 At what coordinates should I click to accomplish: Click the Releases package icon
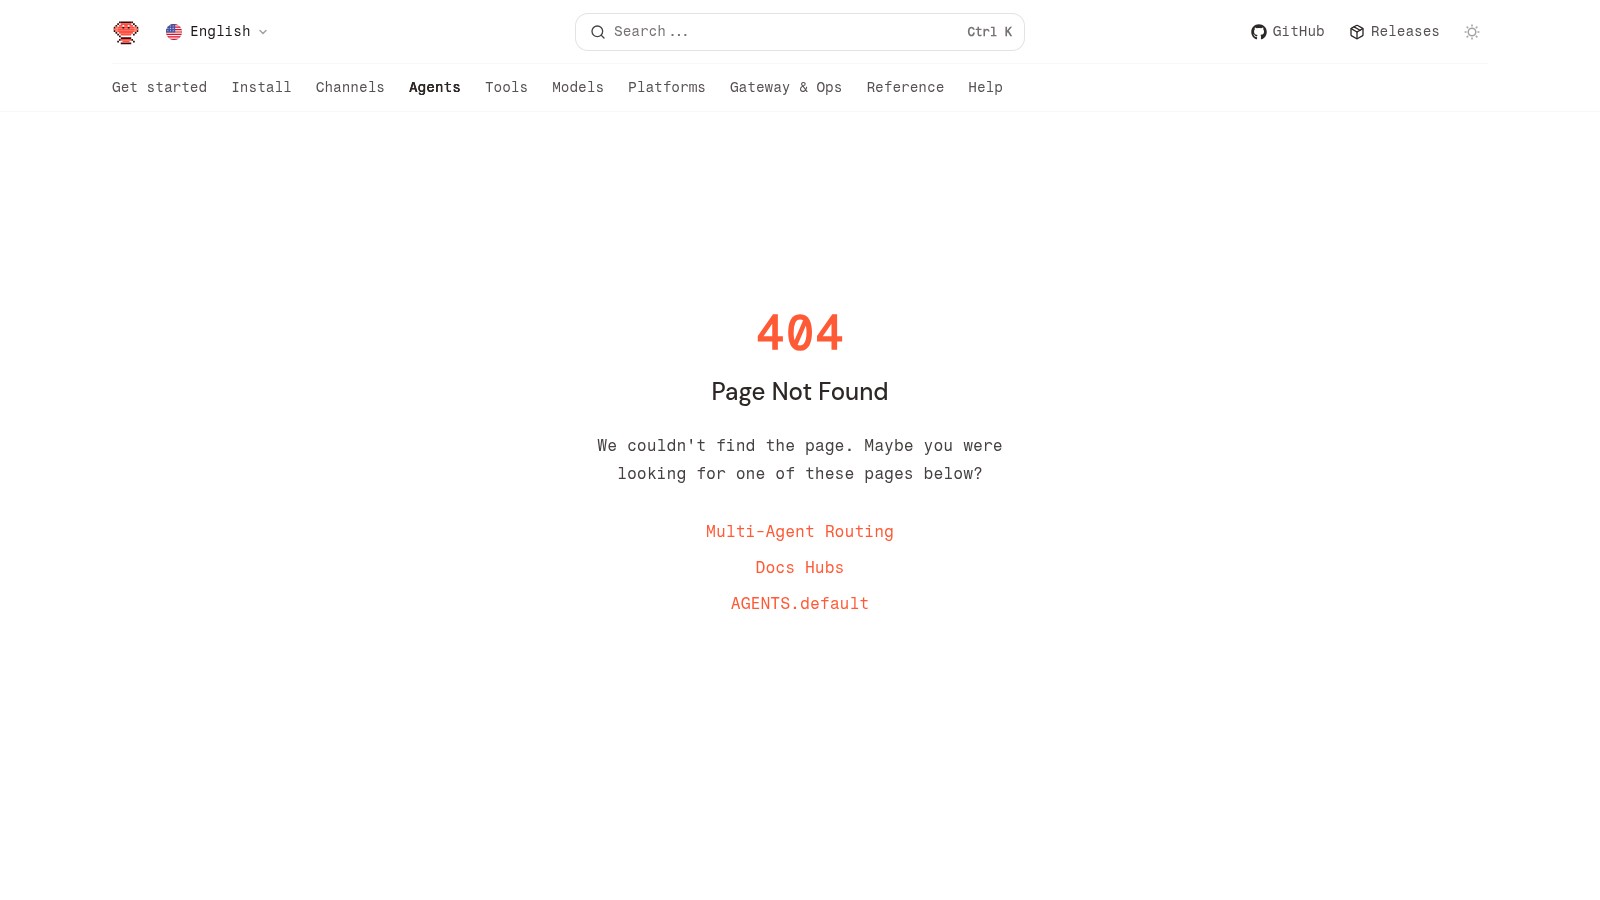1357,32
